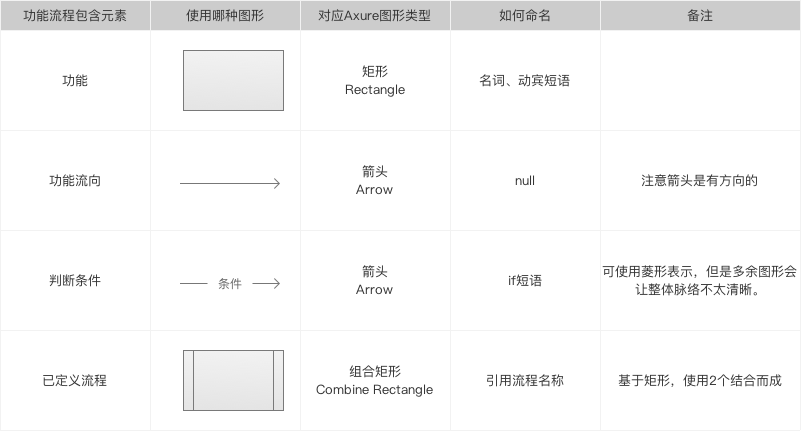
Task: Click the 已定义流程 row label
Action: pos(75,380)
